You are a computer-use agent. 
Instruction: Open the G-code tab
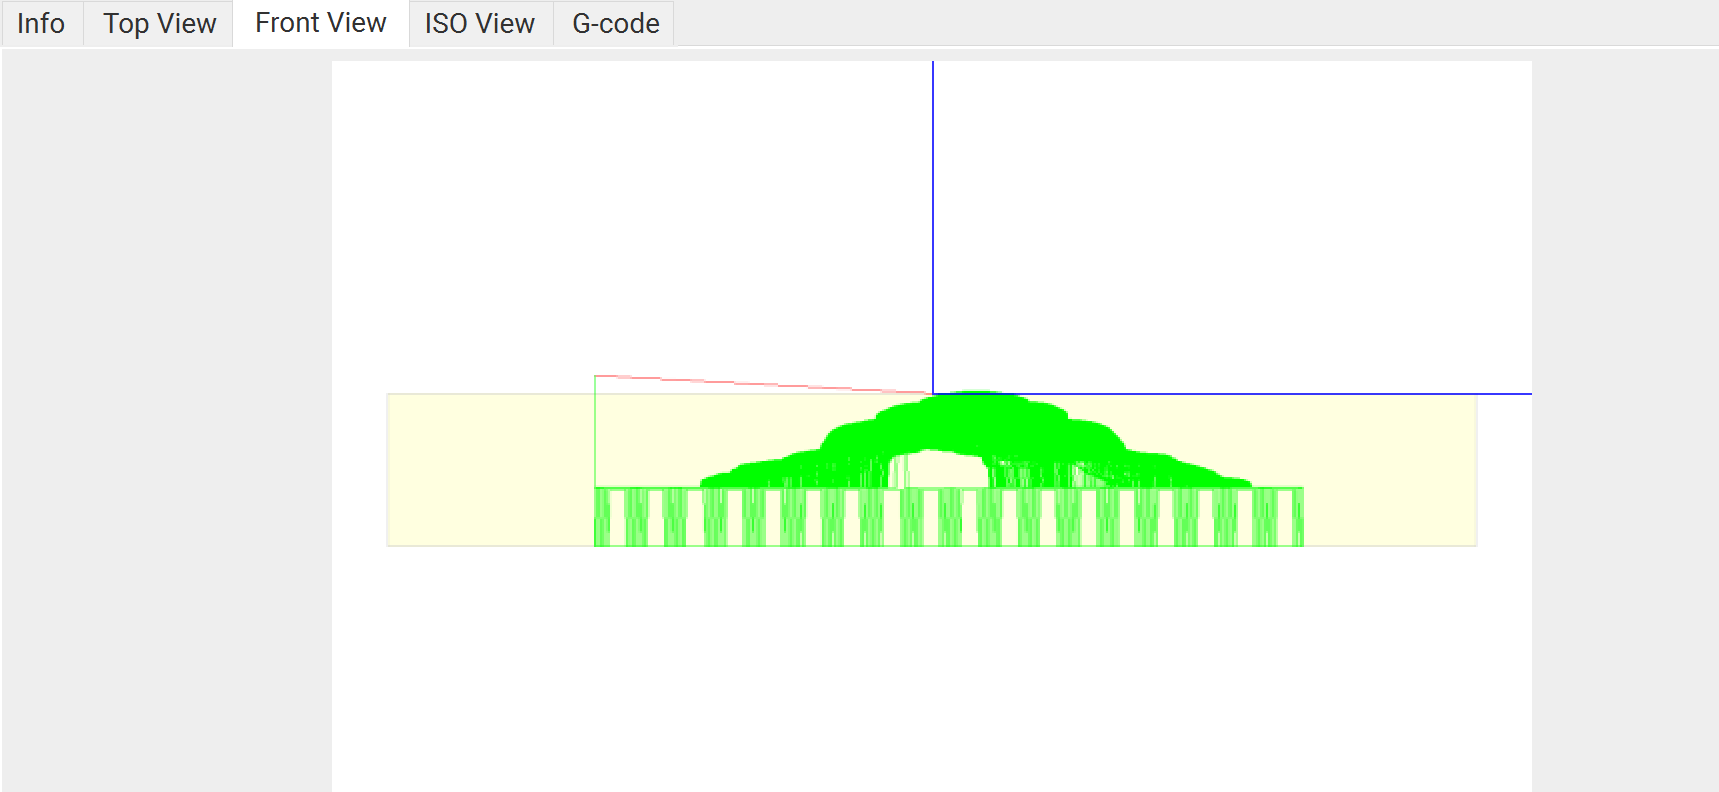point(615,24)
